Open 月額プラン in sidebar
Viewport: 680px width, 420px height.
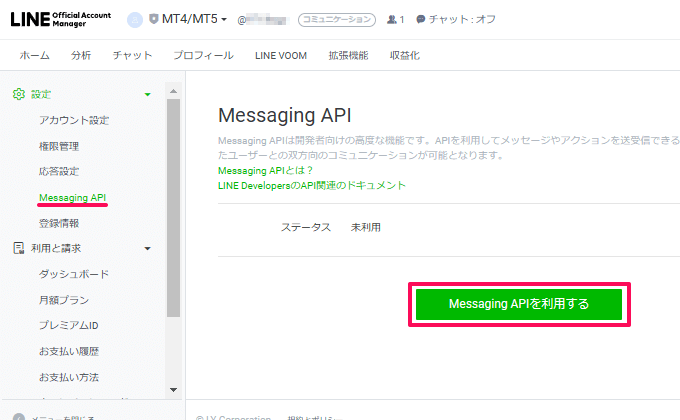tap(64, 300)
